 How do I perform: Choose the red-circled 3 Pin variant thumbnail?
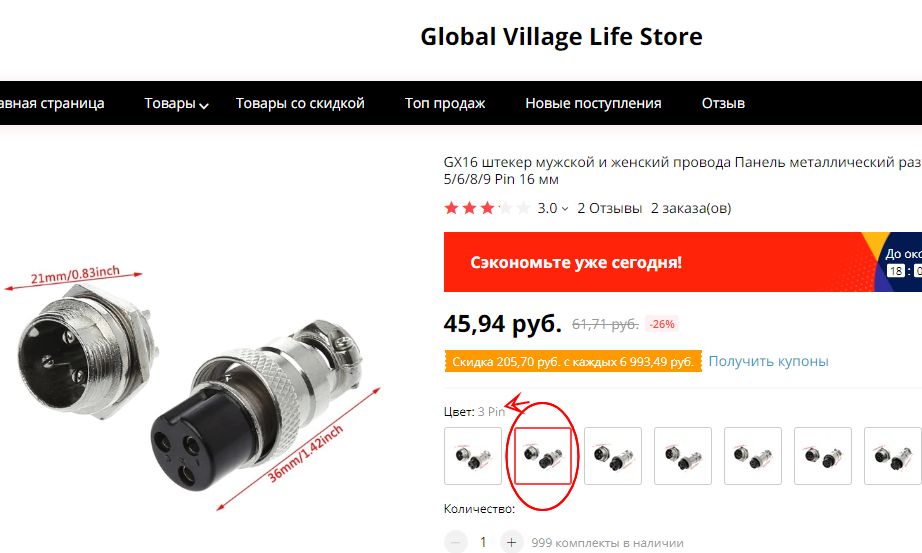[543, 456]
